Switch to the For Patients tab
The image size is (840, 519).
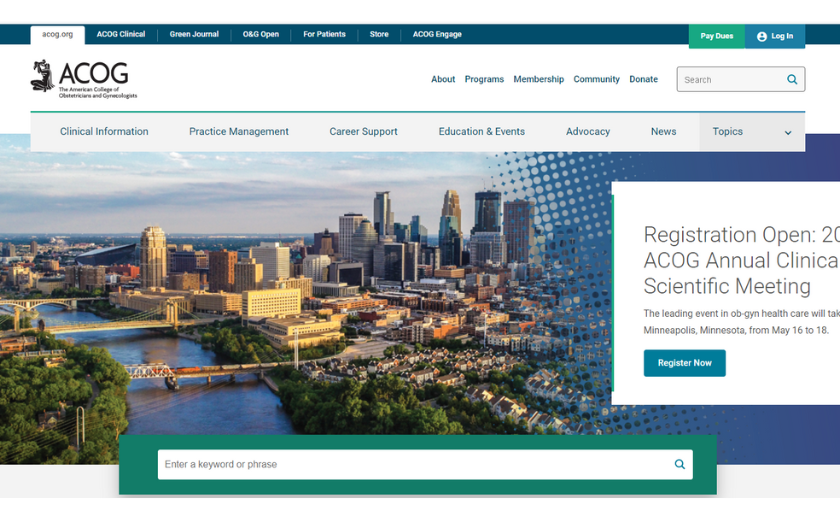pyautogui.click(x=324, y=34)
